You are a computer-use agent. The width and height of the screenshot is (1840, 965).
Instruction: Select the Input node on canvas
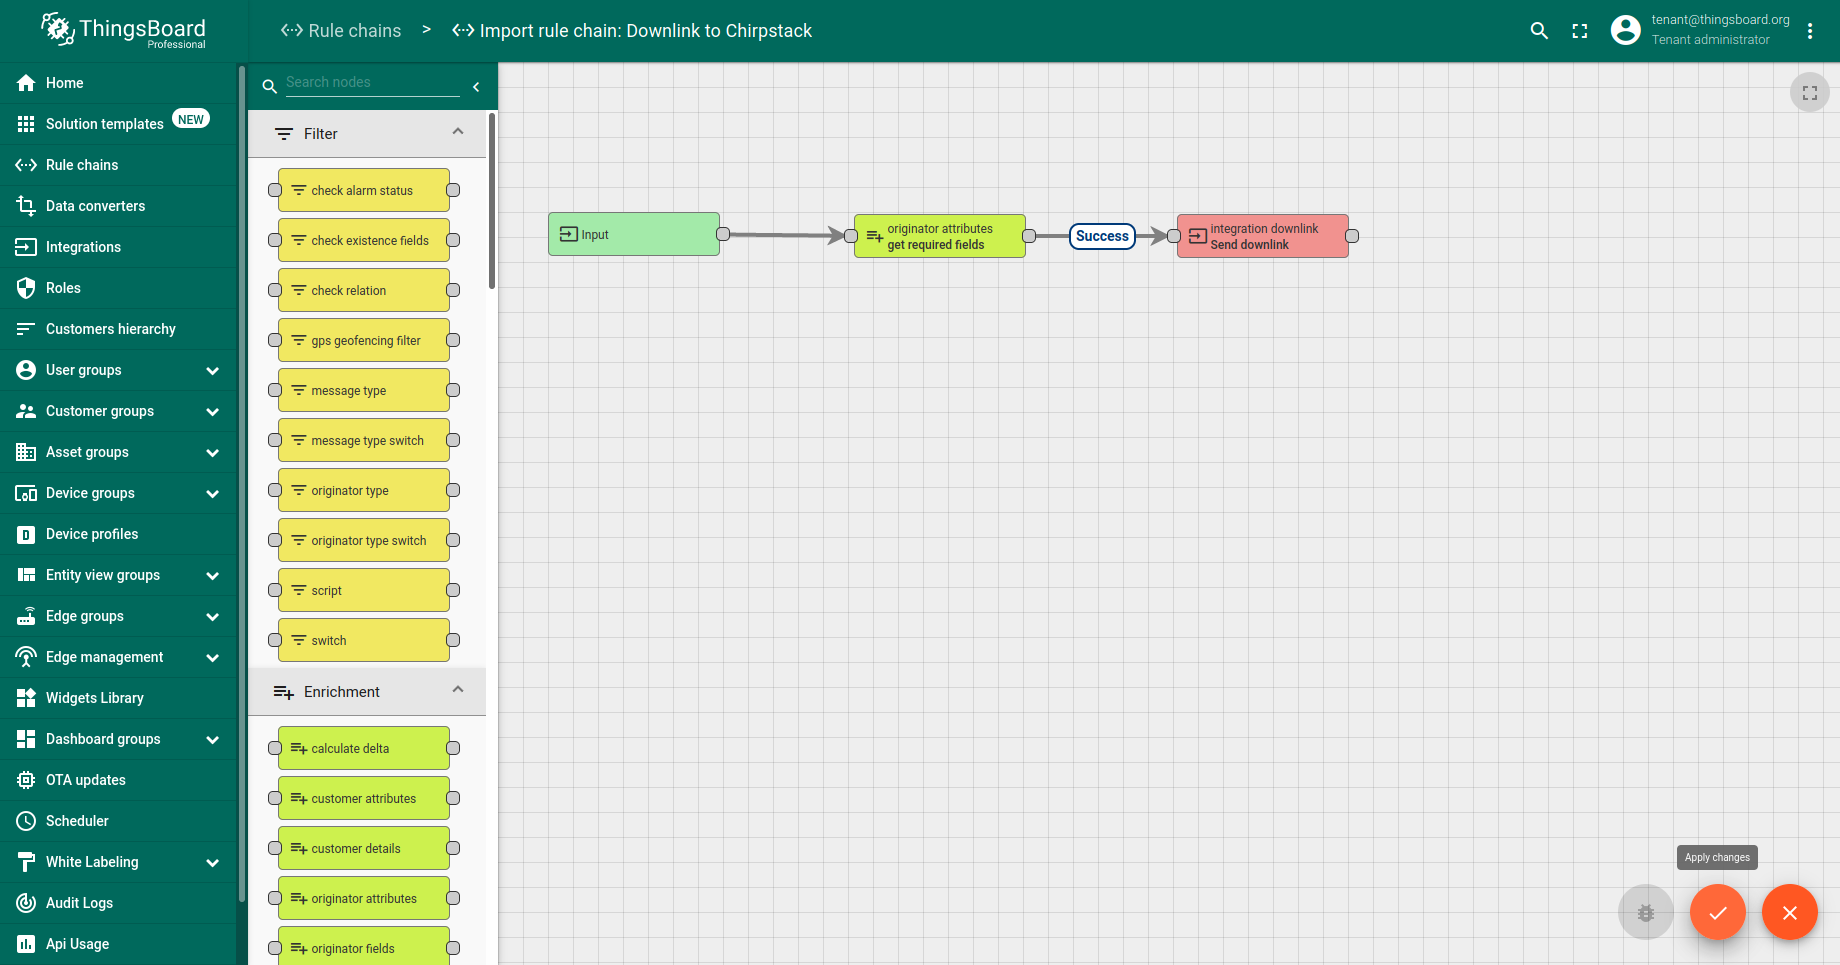(x=634, y=234)
